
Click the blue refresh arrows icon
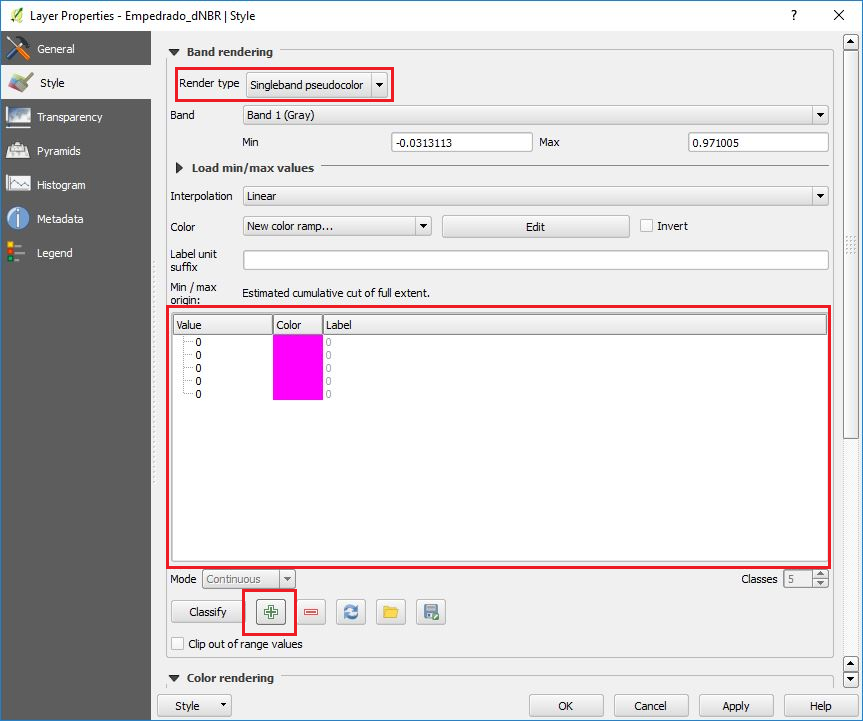point(351,612)
